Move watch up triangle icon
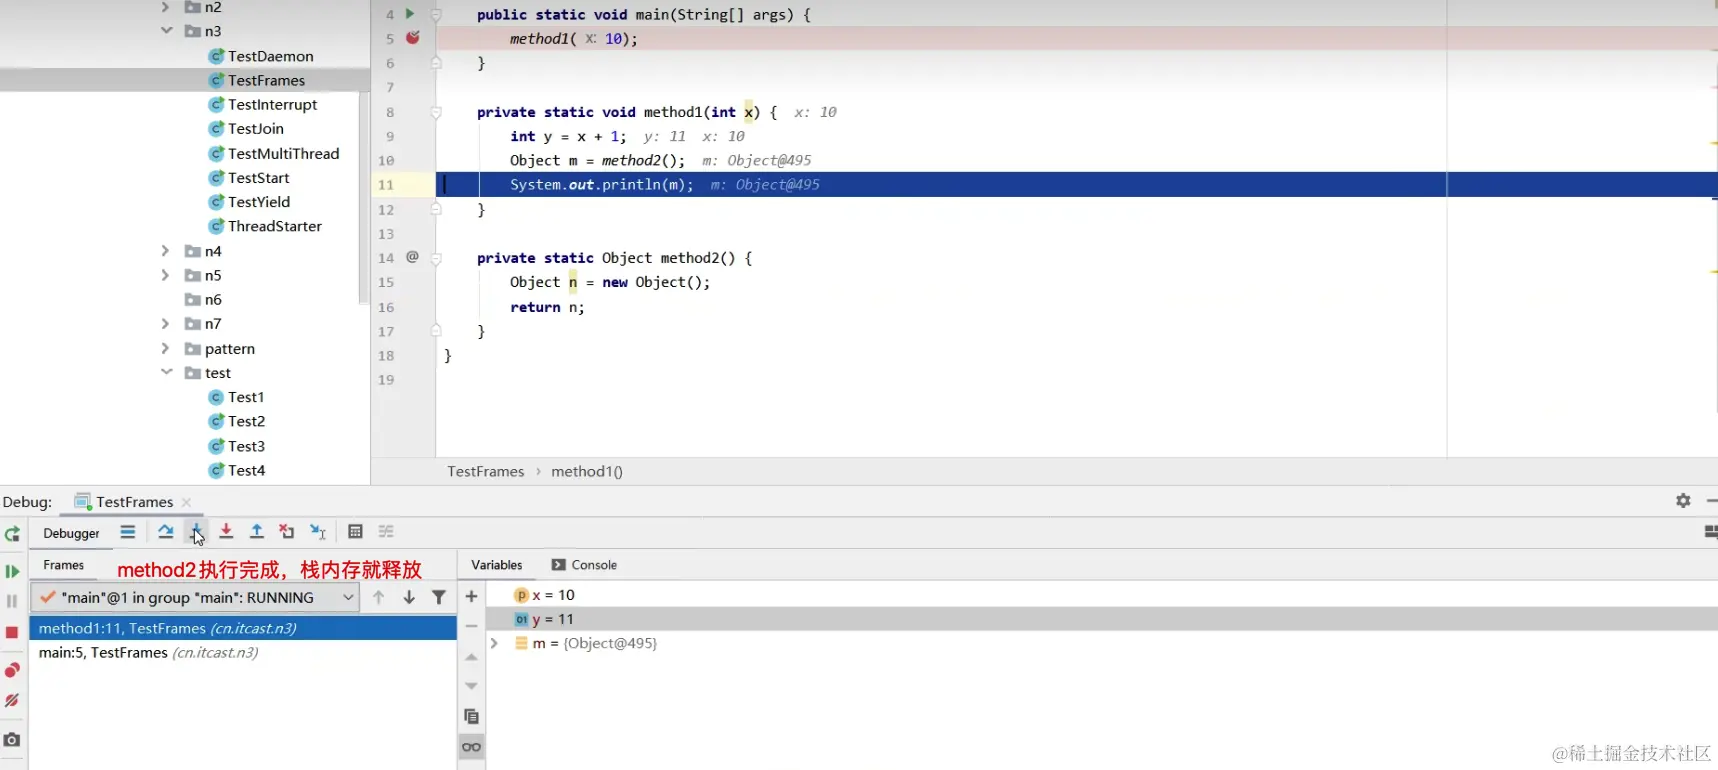This screenshot has width=1718, height=770. (471, 657)
